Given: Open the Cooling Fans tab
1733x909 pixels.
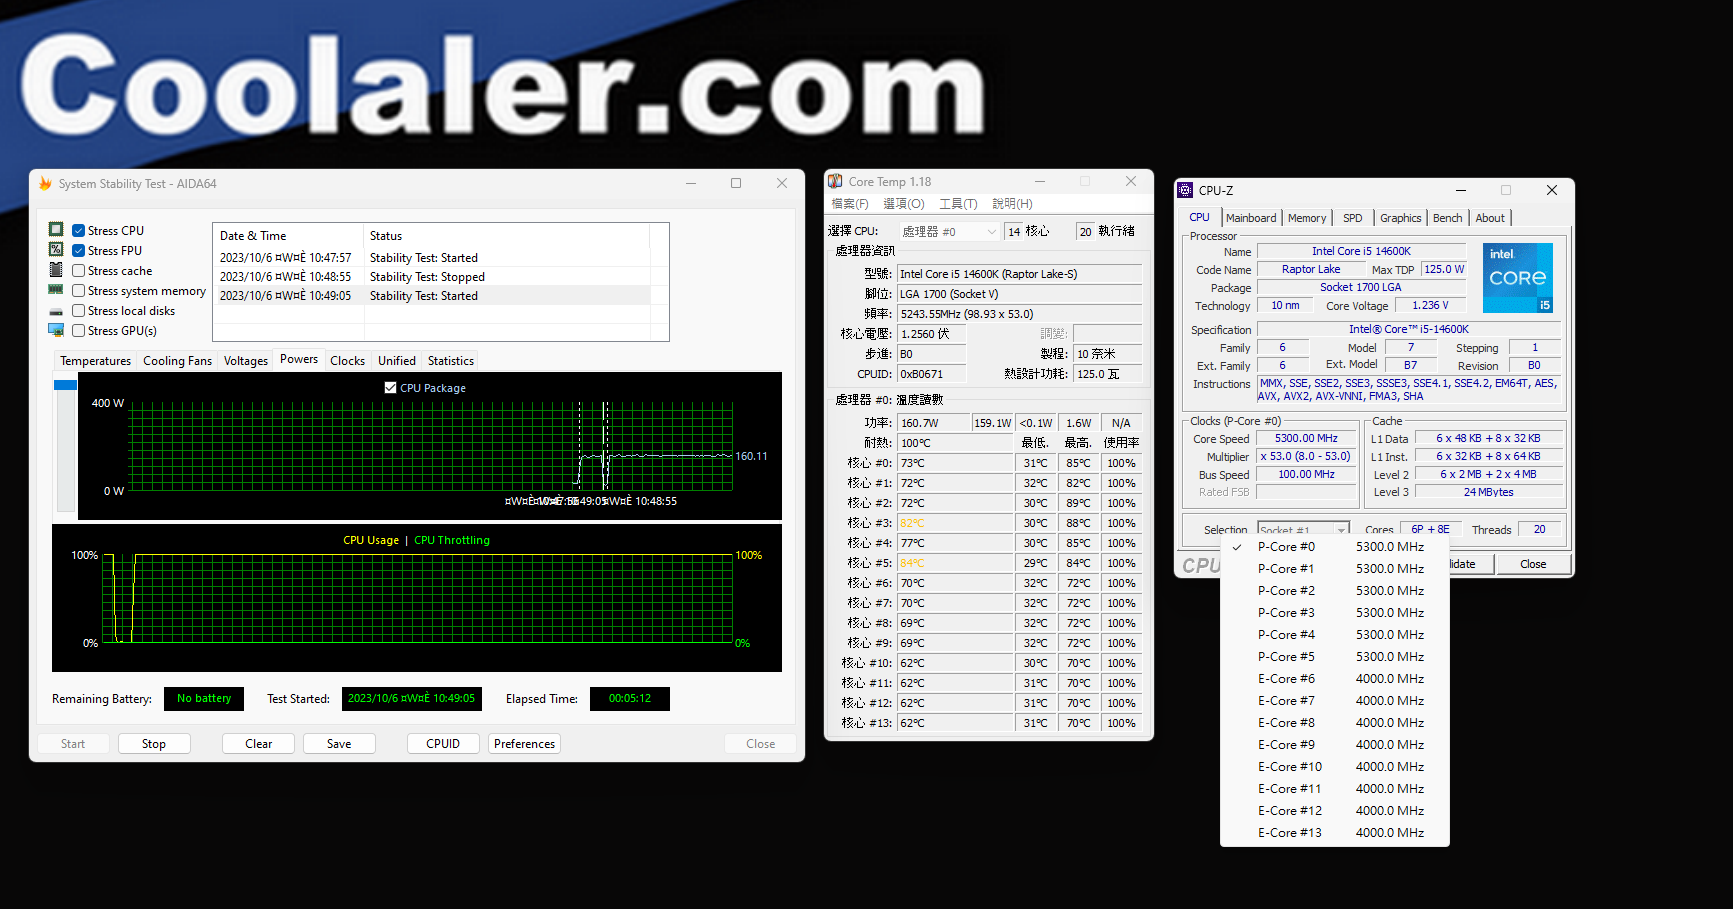Looking at the screenshot, I should (x=177, y=361).
